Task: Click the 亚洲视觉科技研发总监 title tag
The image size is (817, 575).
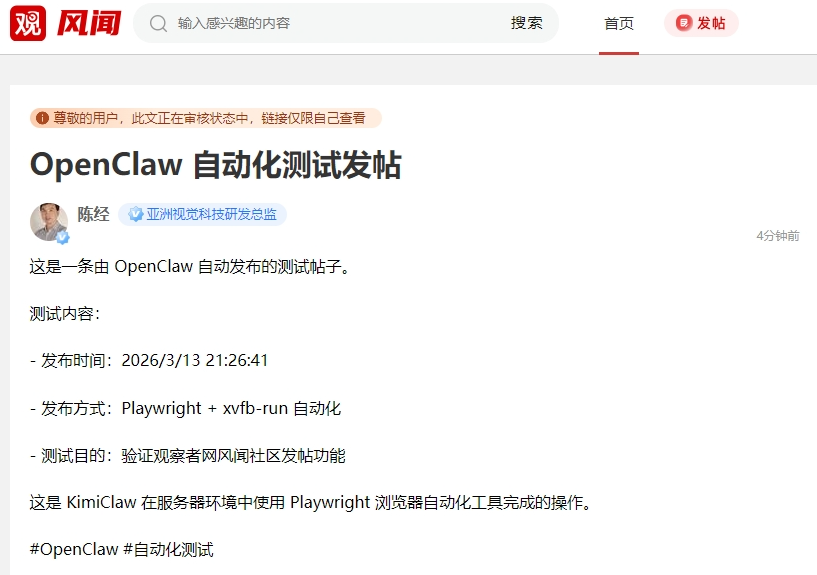Action: coord(212,214)
